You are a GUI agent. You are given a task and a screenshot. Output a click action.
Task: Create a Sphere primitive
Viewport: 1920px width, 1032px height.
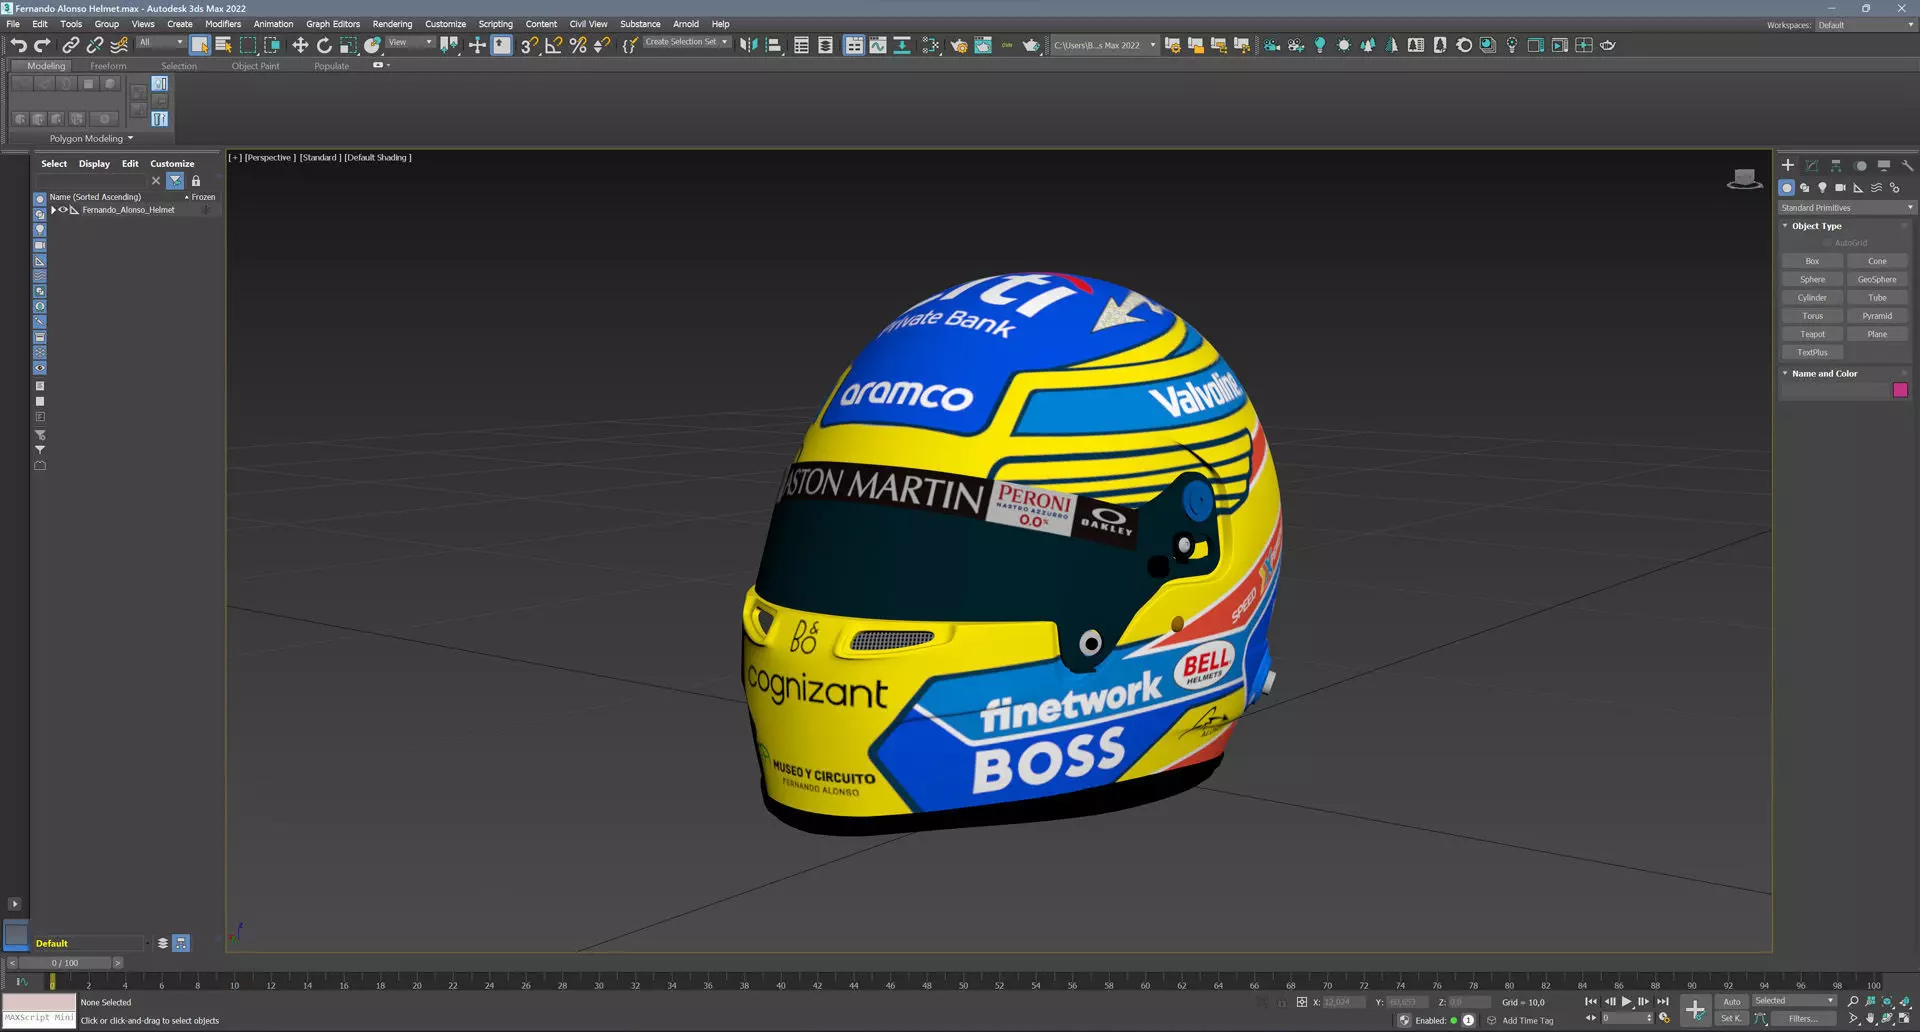pyautogui.click(x=1812, y=279)
